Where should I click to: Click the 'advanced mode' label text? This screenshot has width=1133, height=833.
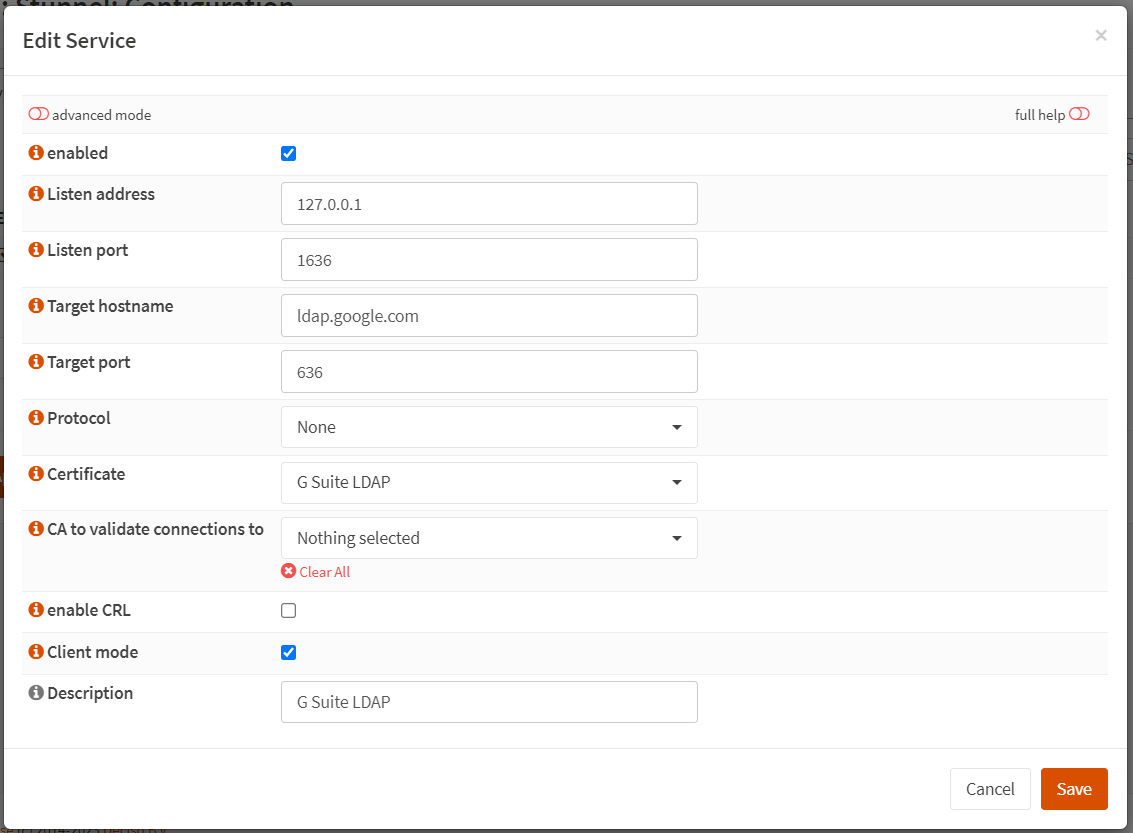pos(101,115)
